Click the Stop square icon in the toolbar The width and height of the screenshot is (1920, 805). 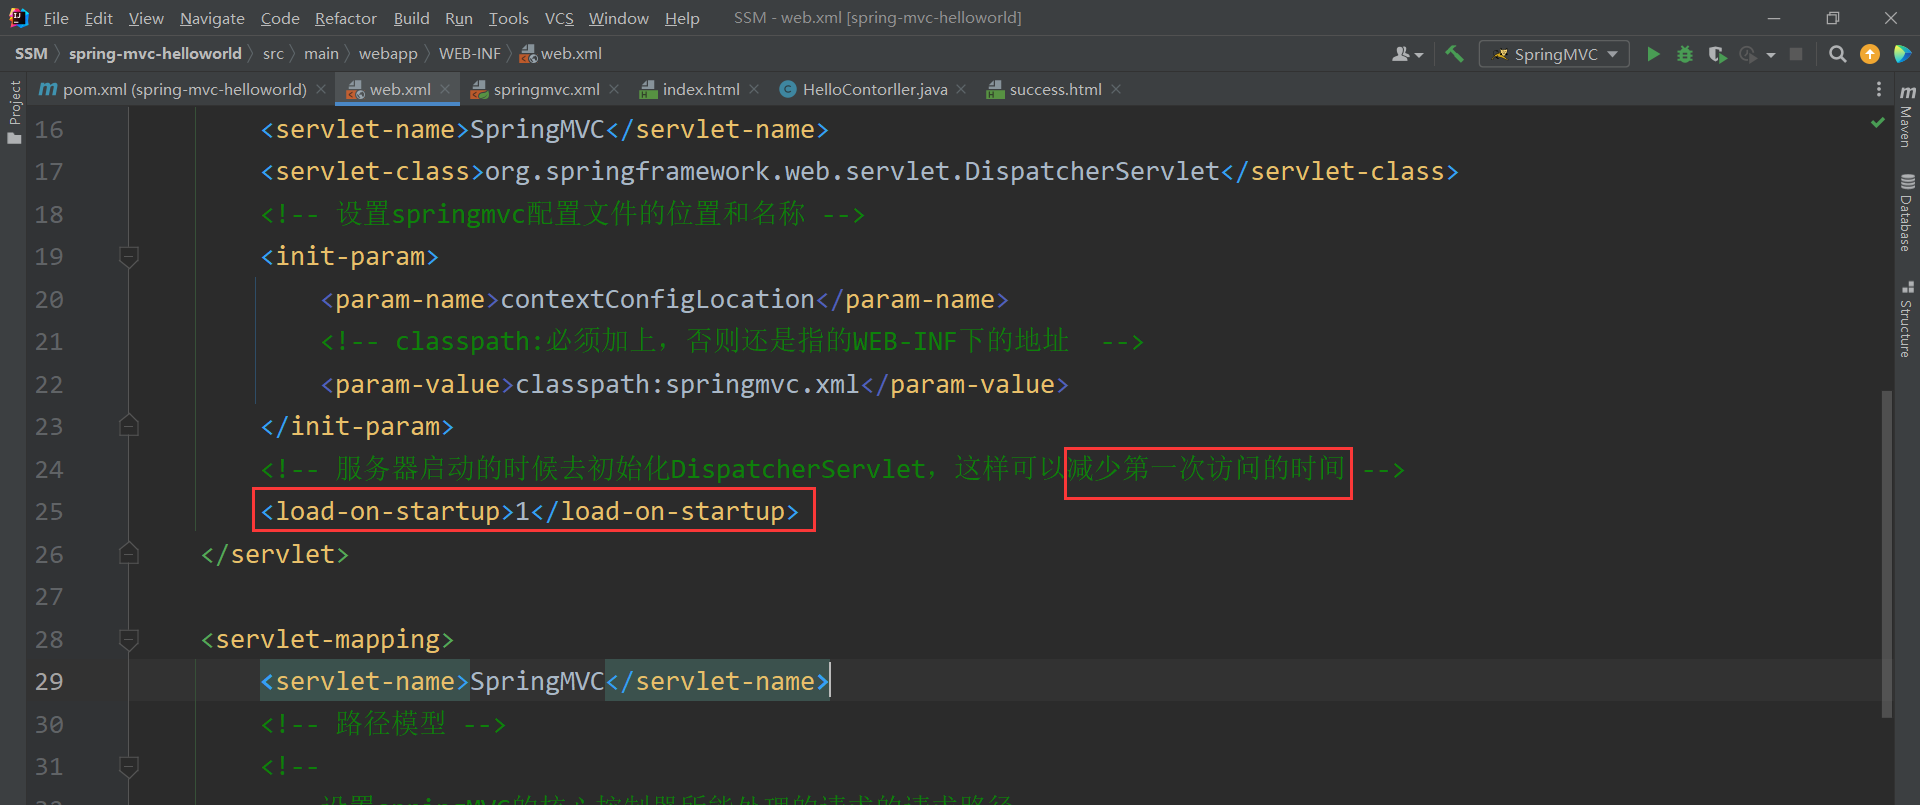[x=1796, y=54]
